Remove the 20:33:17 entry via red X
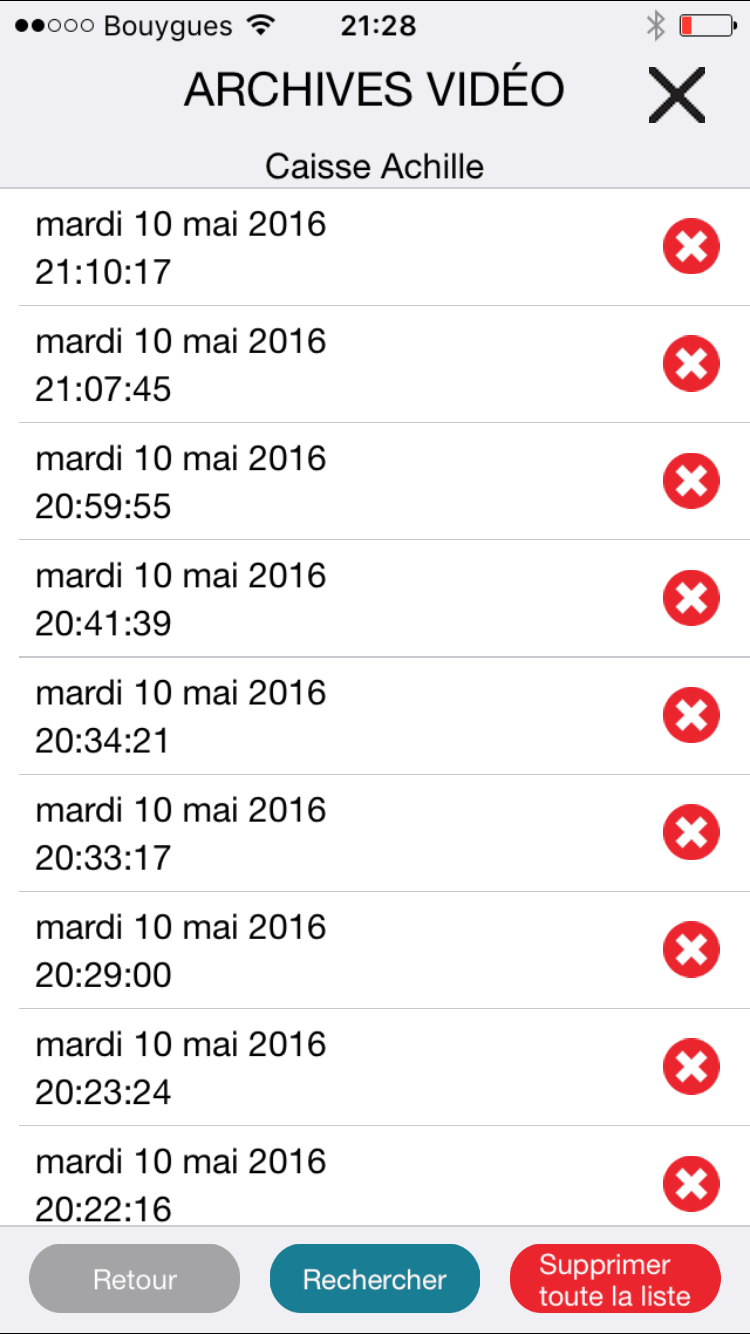The height and width of the screenshot is (1334, 750). click(x=691, y=832)
